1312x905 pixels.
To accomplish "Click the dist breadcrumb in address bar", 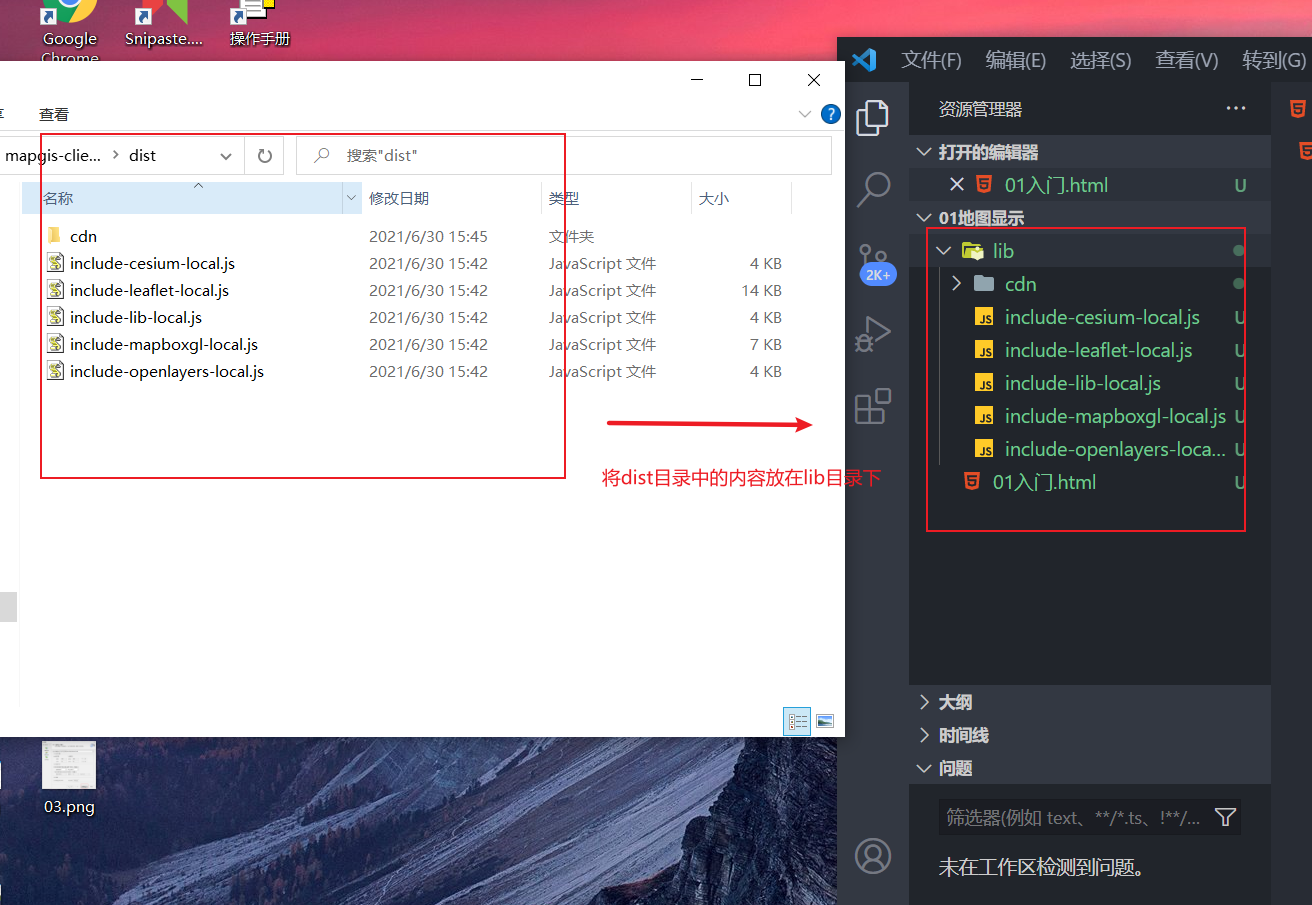I will [x=143, y=156].
